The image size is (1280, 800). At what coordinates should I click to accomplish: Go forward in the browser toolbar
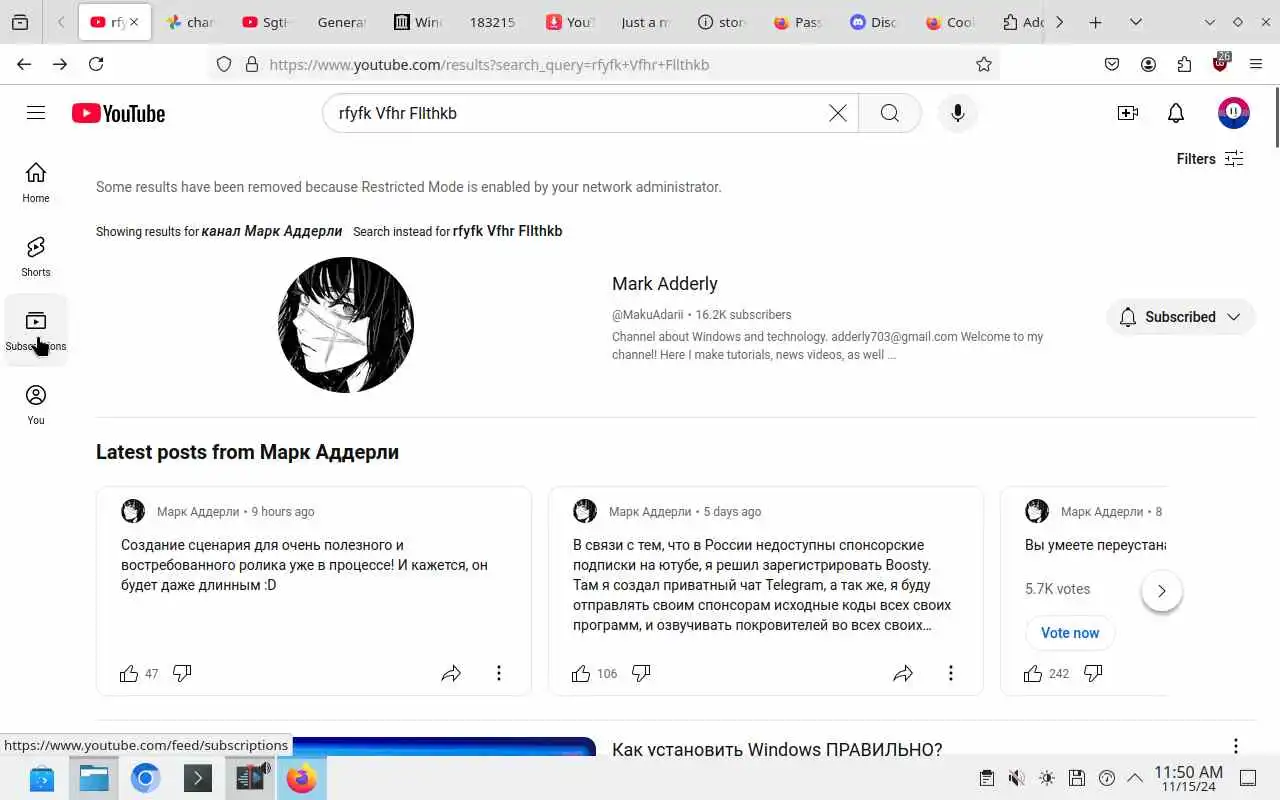(60, 64)
